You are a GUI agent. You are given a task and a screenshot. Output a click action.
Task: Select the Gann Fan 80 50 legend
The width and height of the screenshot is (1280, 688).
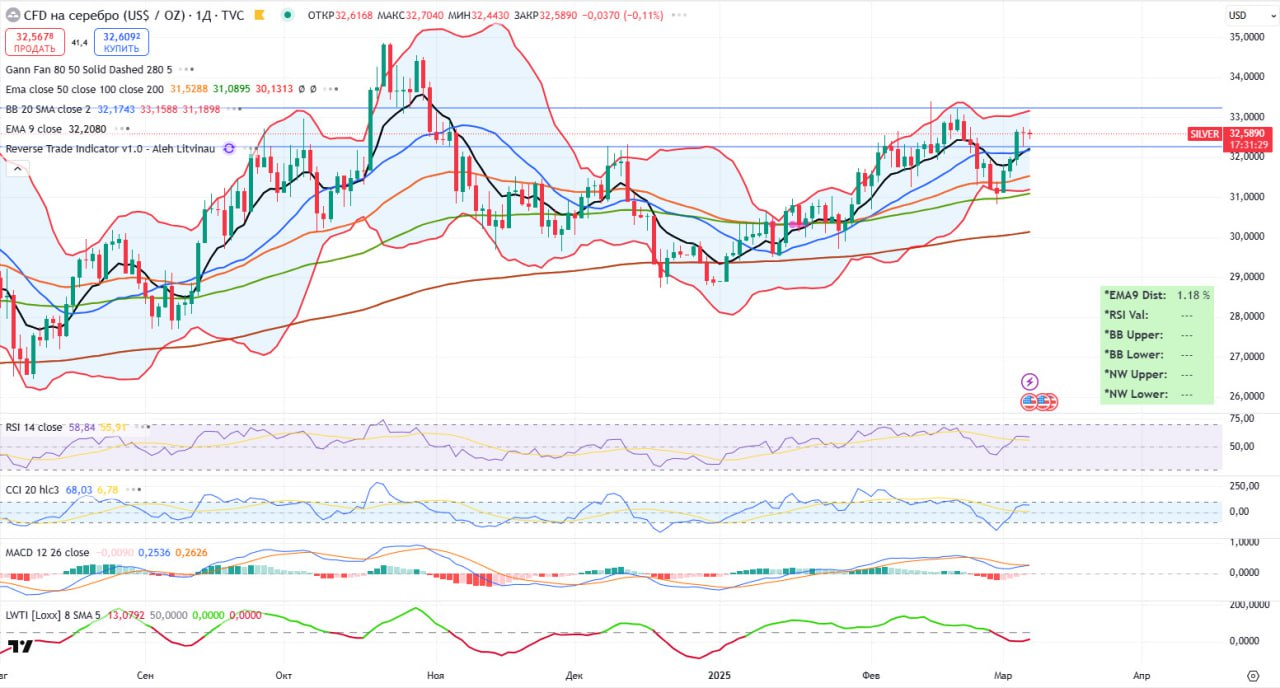click(x=89, y=70)
